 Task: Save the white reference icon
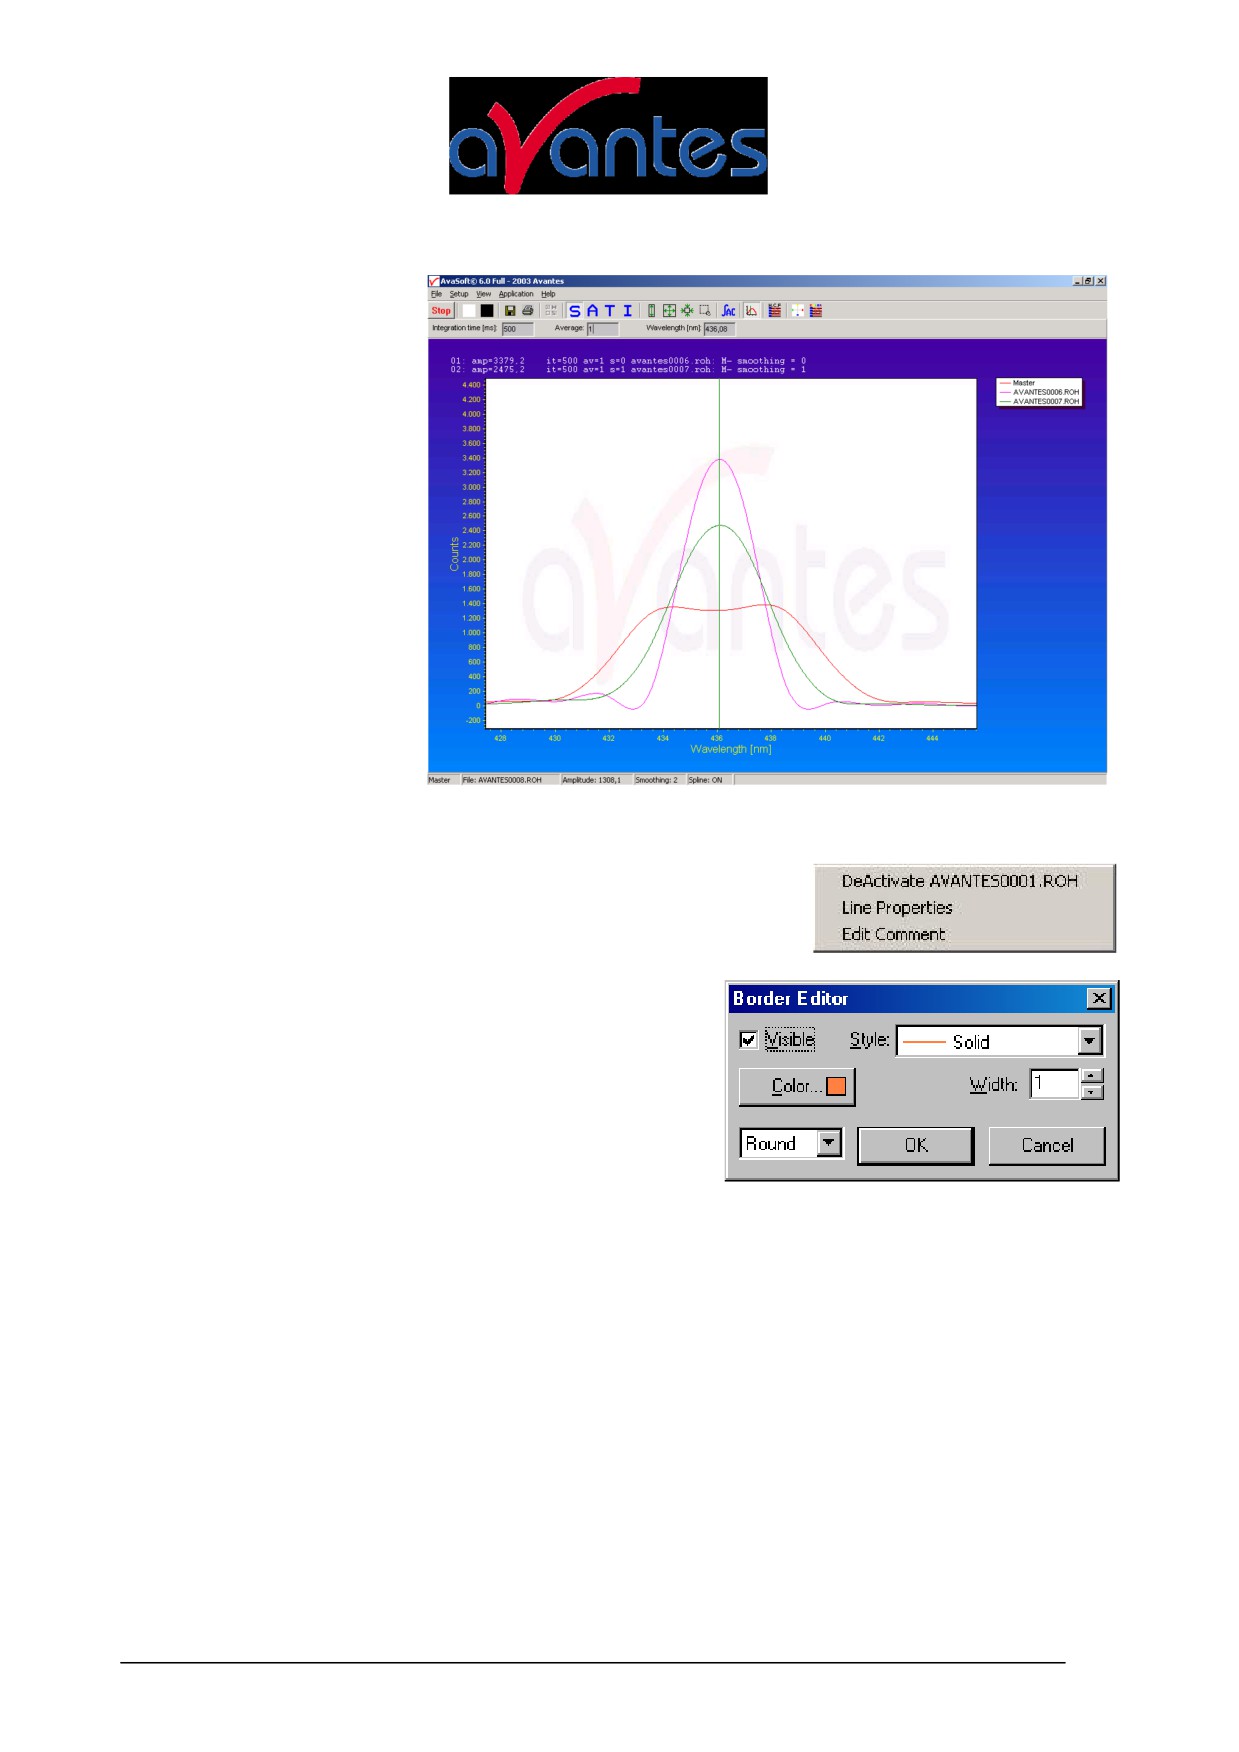(x=469, y=311)
